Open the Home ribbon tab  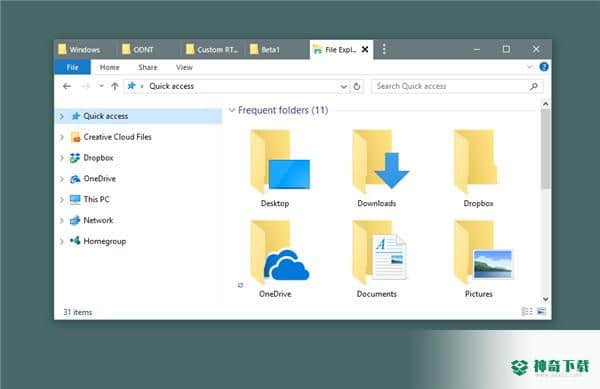tap(109, 67)
